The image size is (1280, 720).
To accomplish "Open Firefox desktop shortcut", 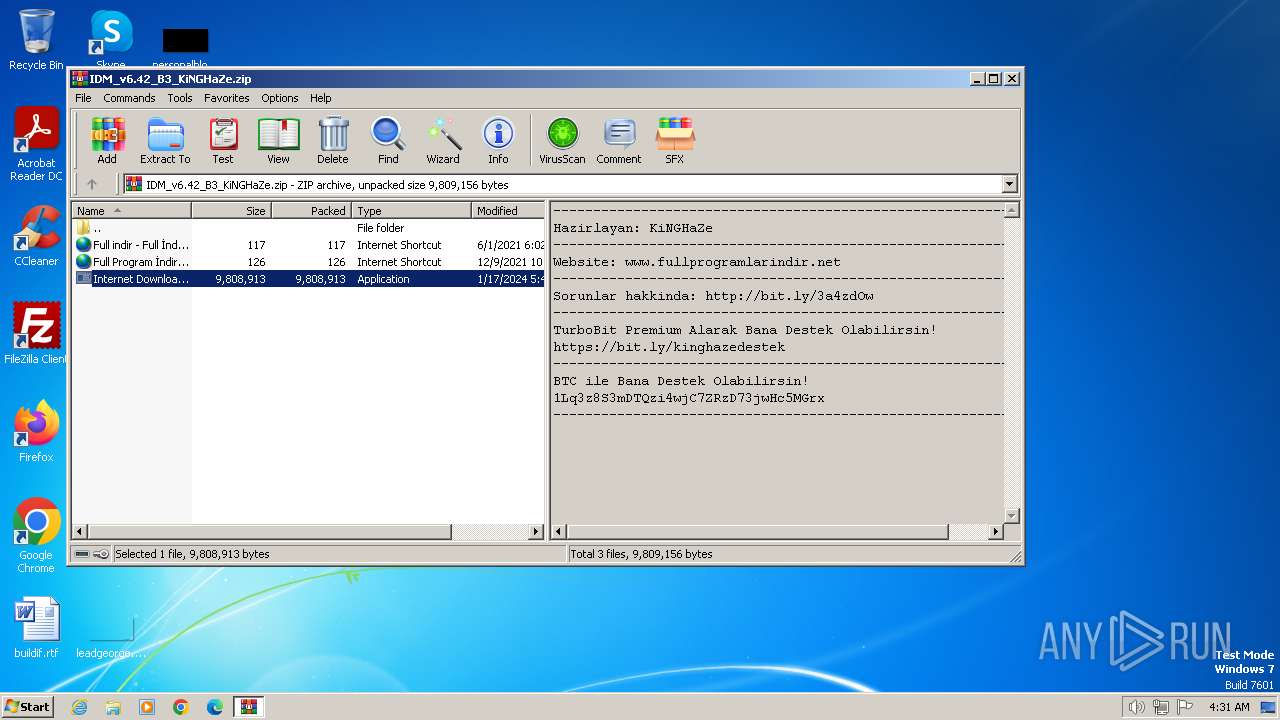I will pos(36,432).
